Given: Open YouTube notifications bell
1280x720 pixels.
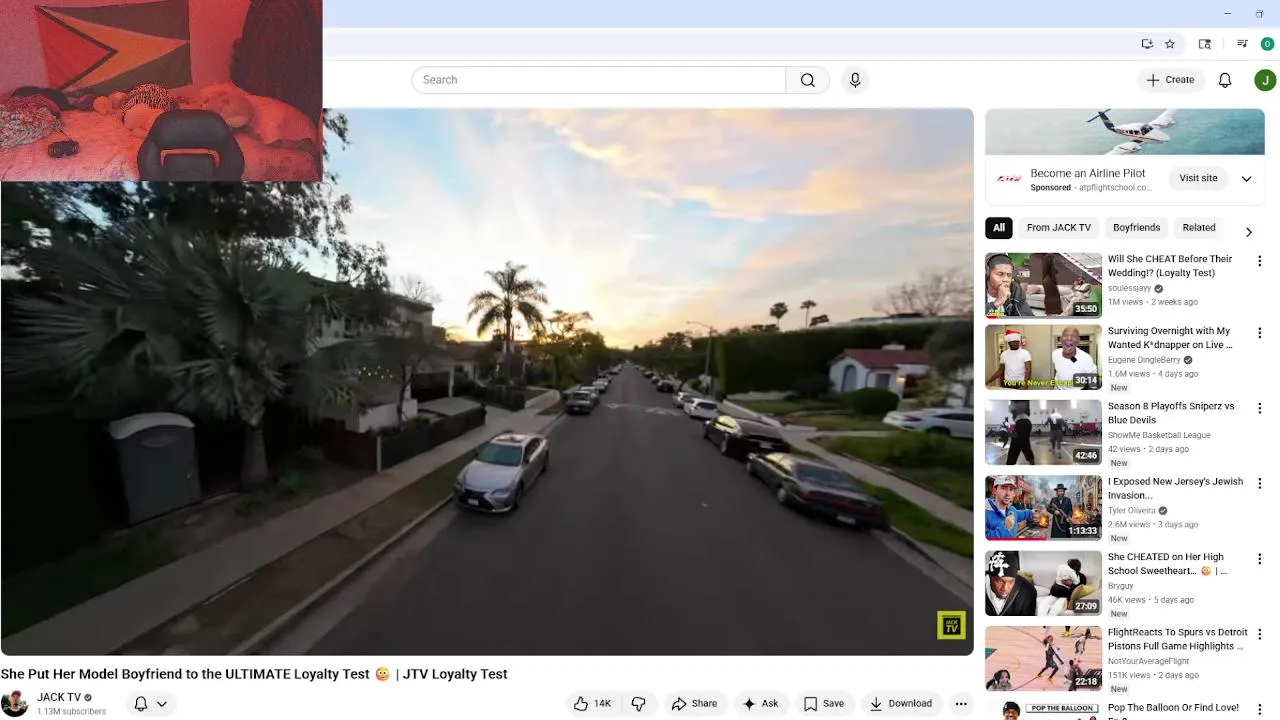Looking at the screenshot, I should point(1225,80).
